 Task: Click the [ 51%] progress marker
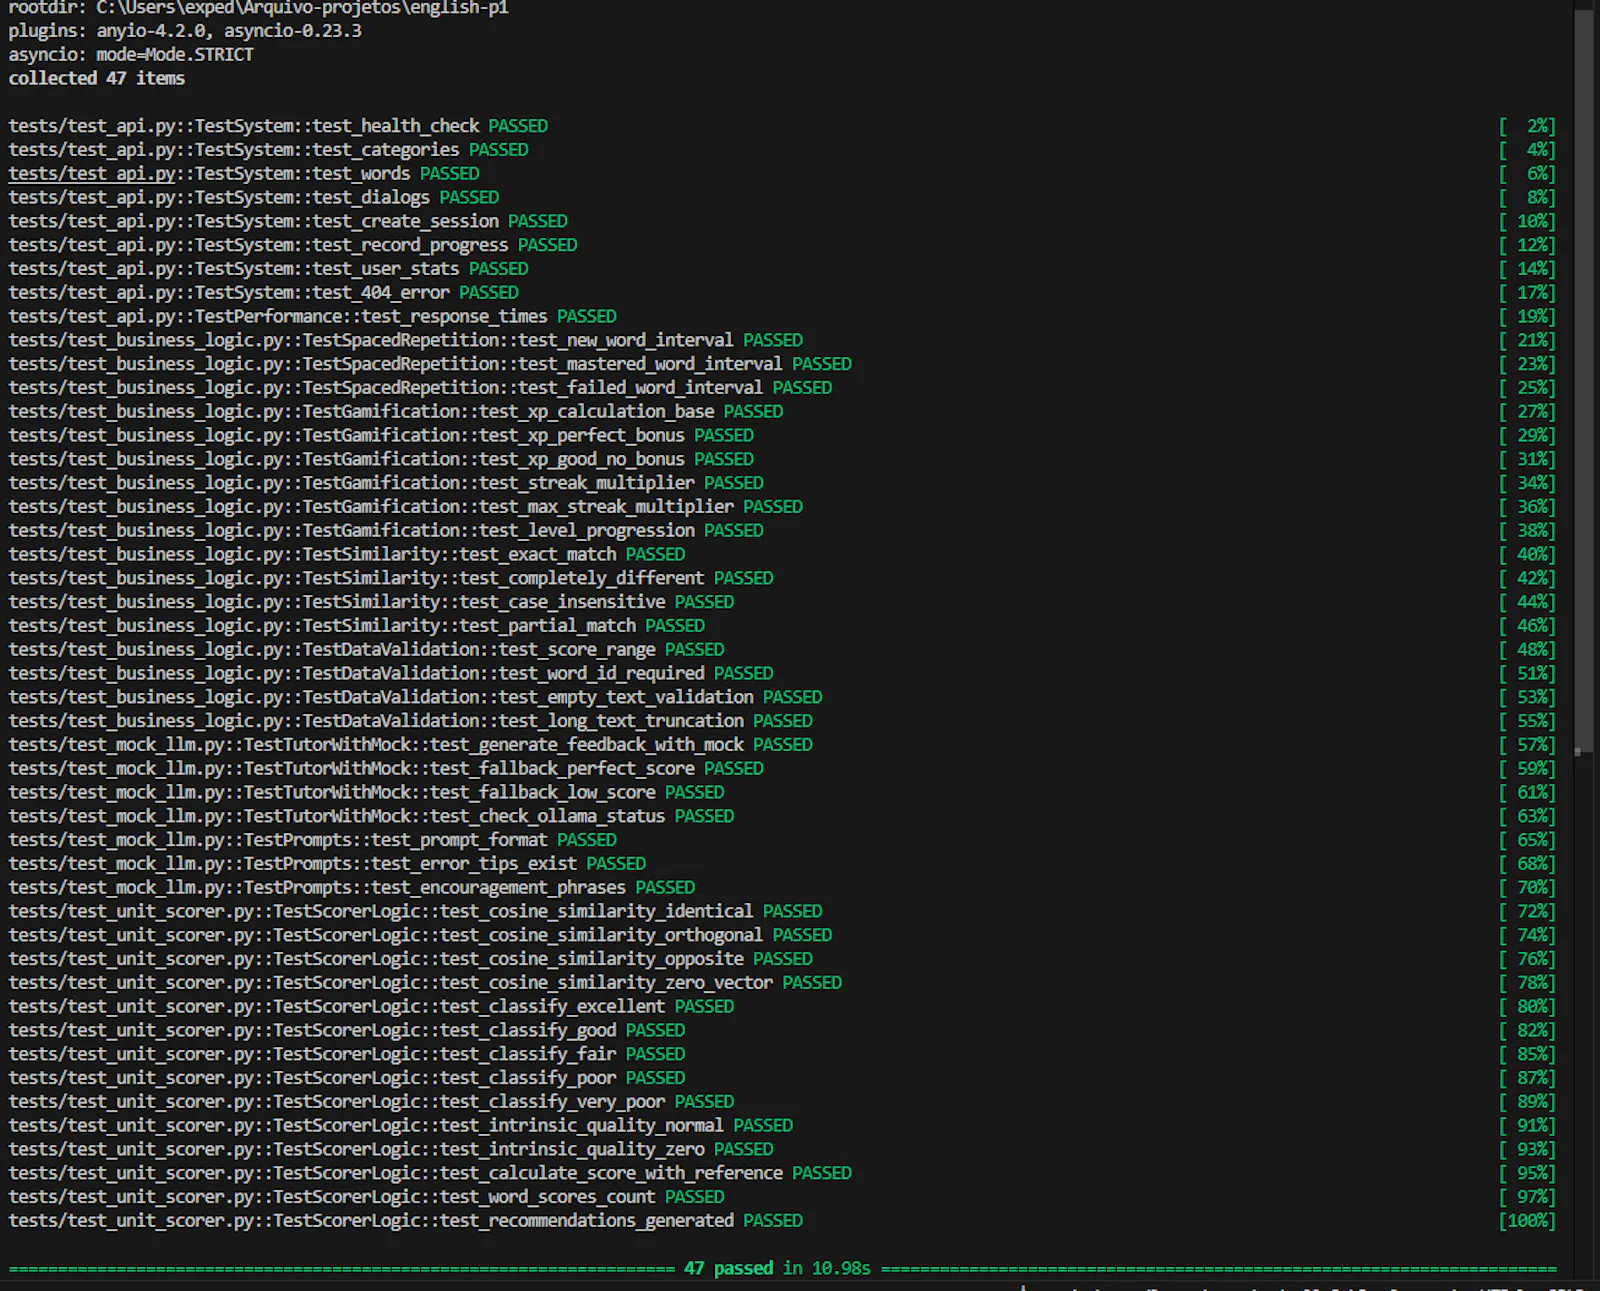click(x=1527, y=674)
